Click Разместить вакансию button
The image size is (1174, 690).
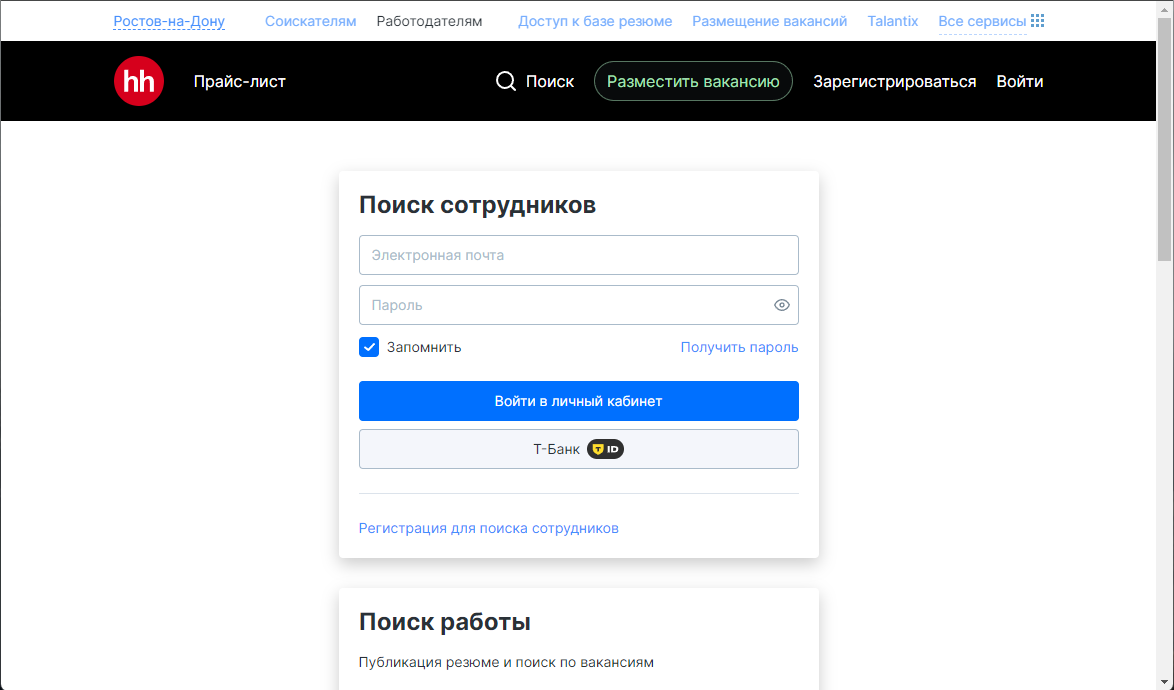(x=693, y=81)
